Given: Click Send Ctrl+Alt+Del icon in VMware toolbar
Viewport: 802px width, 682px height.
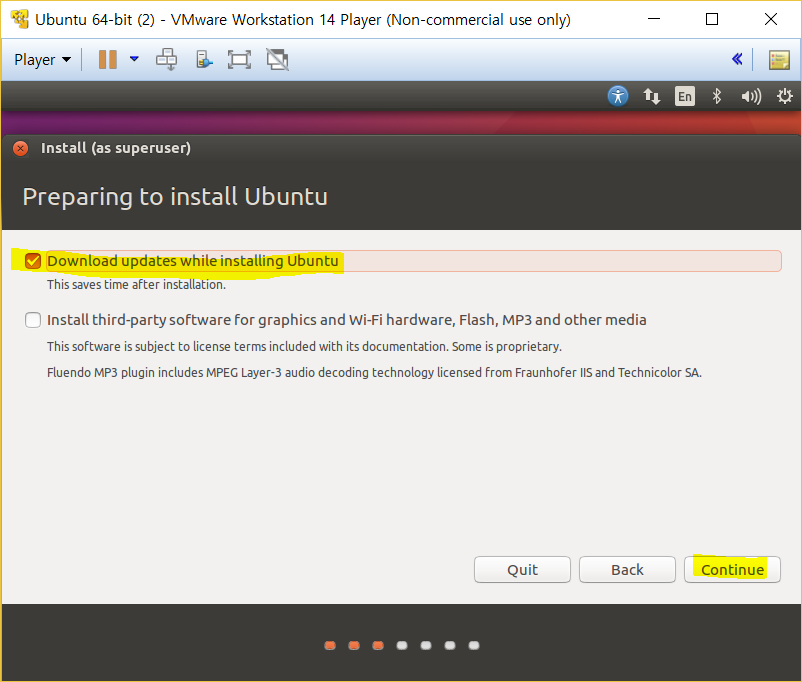Looking at the screenshot, I should click(166, 59).
